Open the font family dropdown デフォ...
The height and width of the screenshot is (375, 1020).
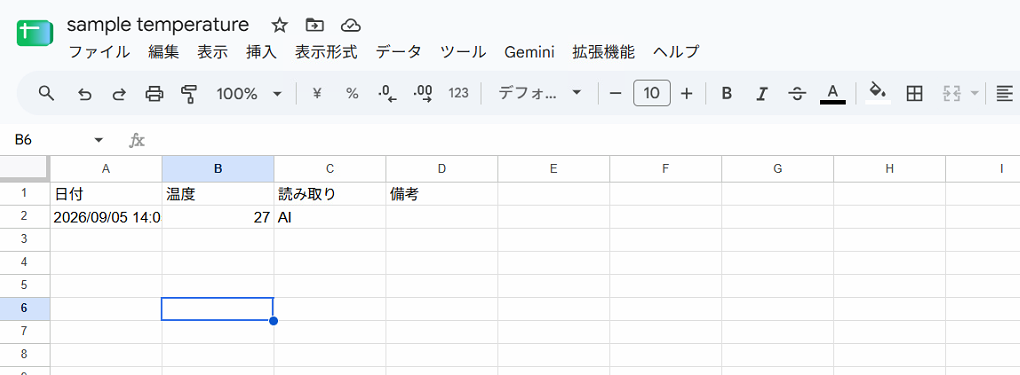pos(539,94)
